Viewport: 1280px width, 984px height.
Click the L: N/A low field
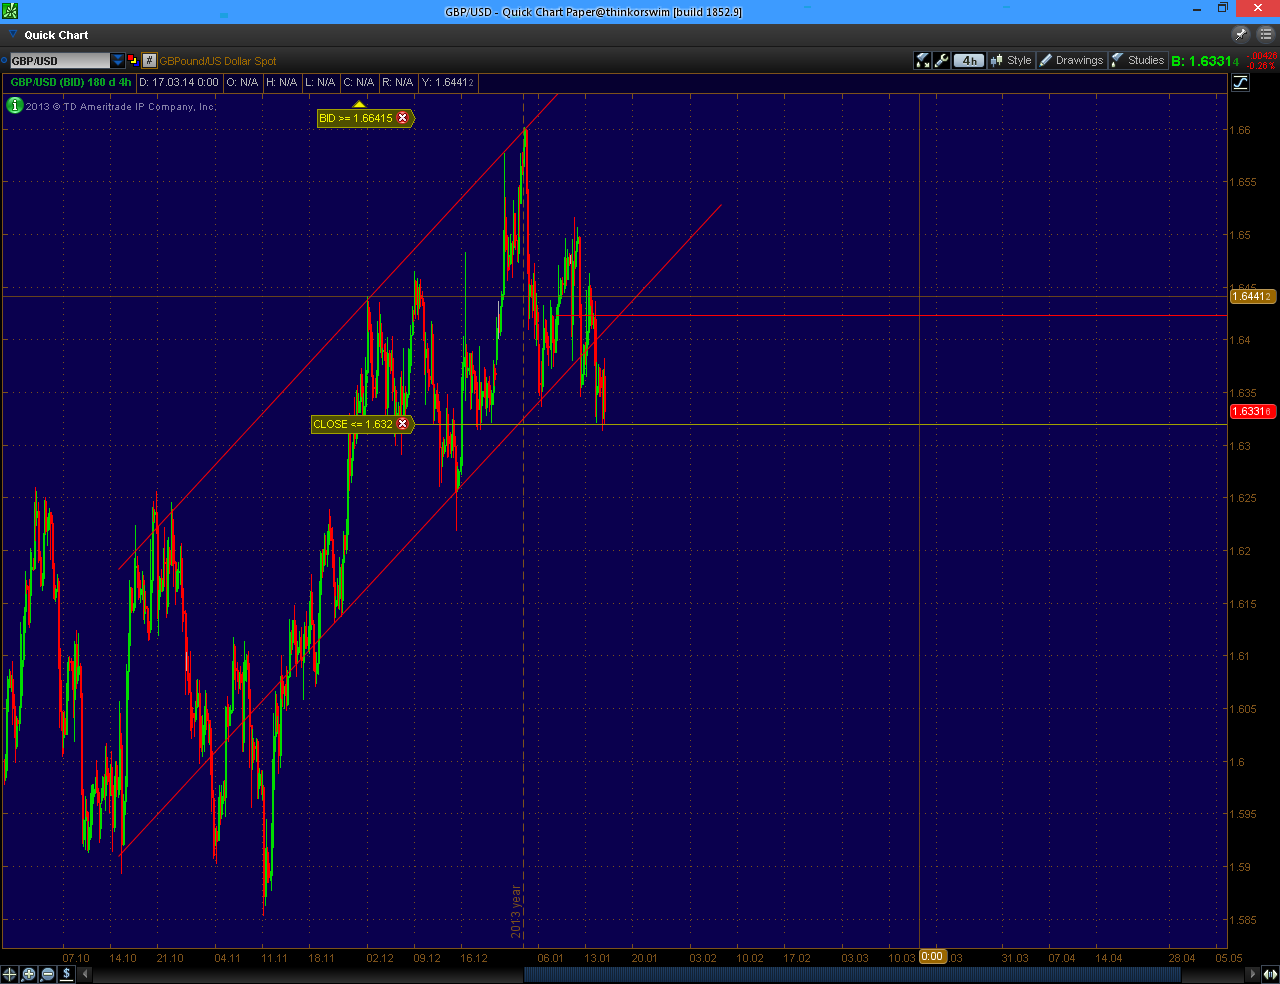point(320,82)
